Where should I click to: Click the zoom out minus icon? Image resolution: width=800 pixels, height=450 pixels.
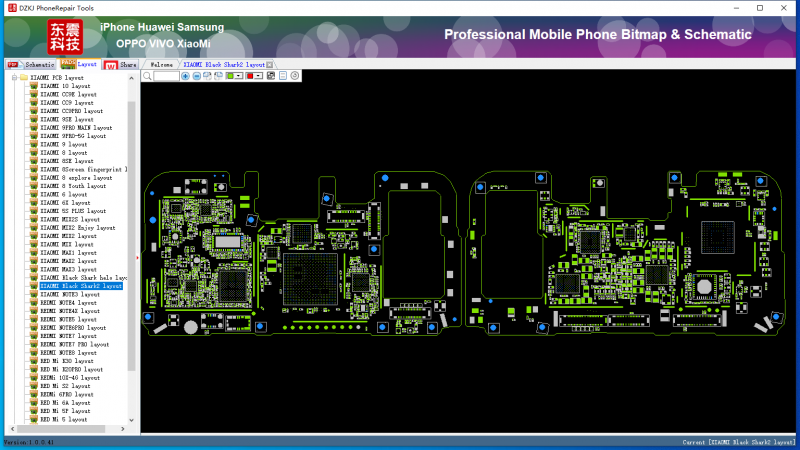[196, 76]
